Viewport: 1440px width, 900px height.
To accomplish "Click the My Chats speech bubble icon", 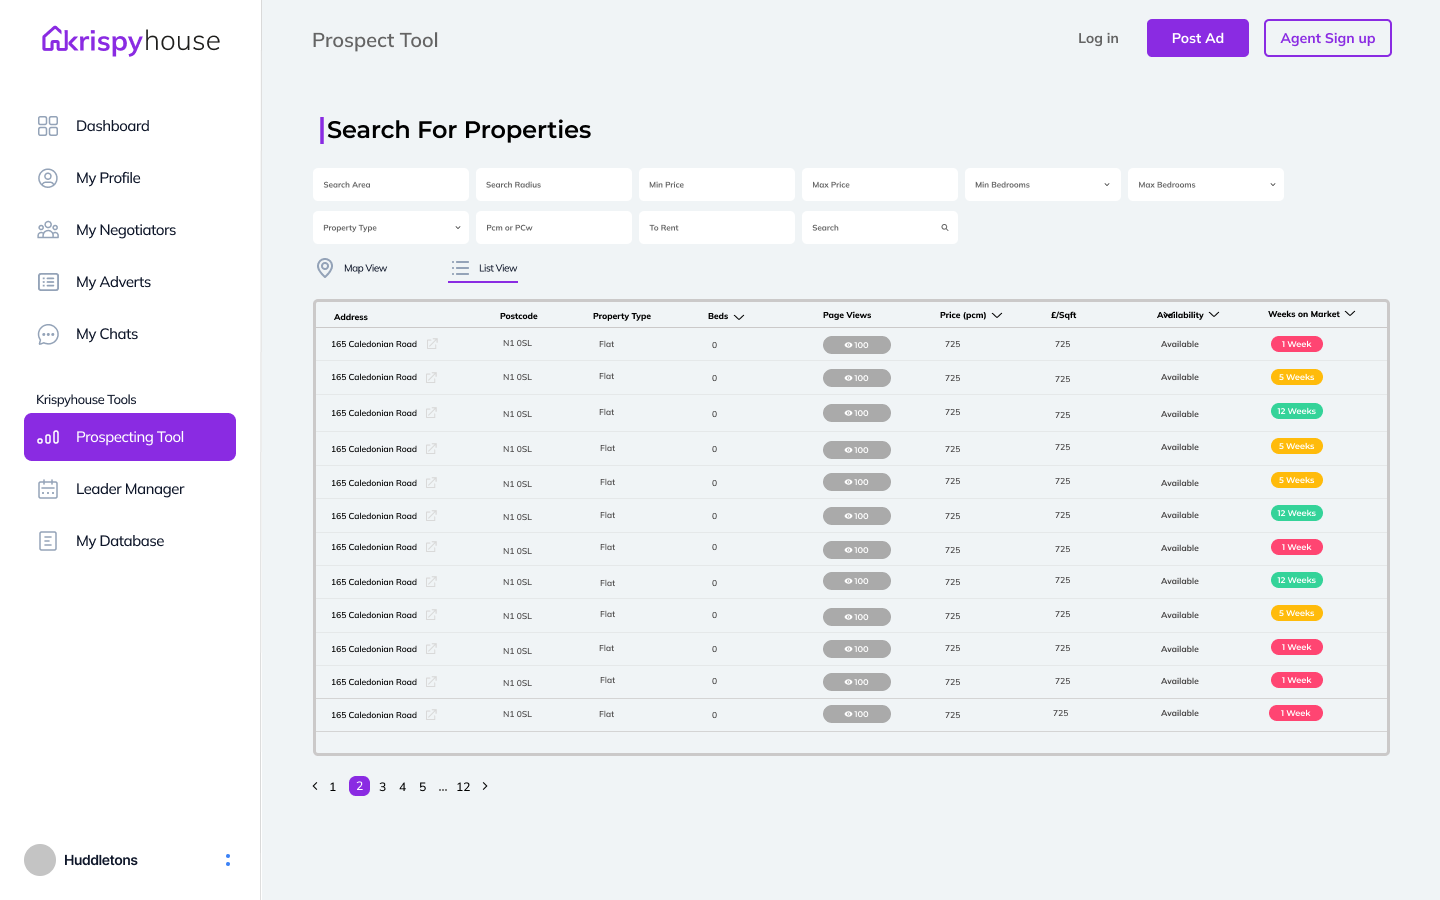I will point(48,334).
